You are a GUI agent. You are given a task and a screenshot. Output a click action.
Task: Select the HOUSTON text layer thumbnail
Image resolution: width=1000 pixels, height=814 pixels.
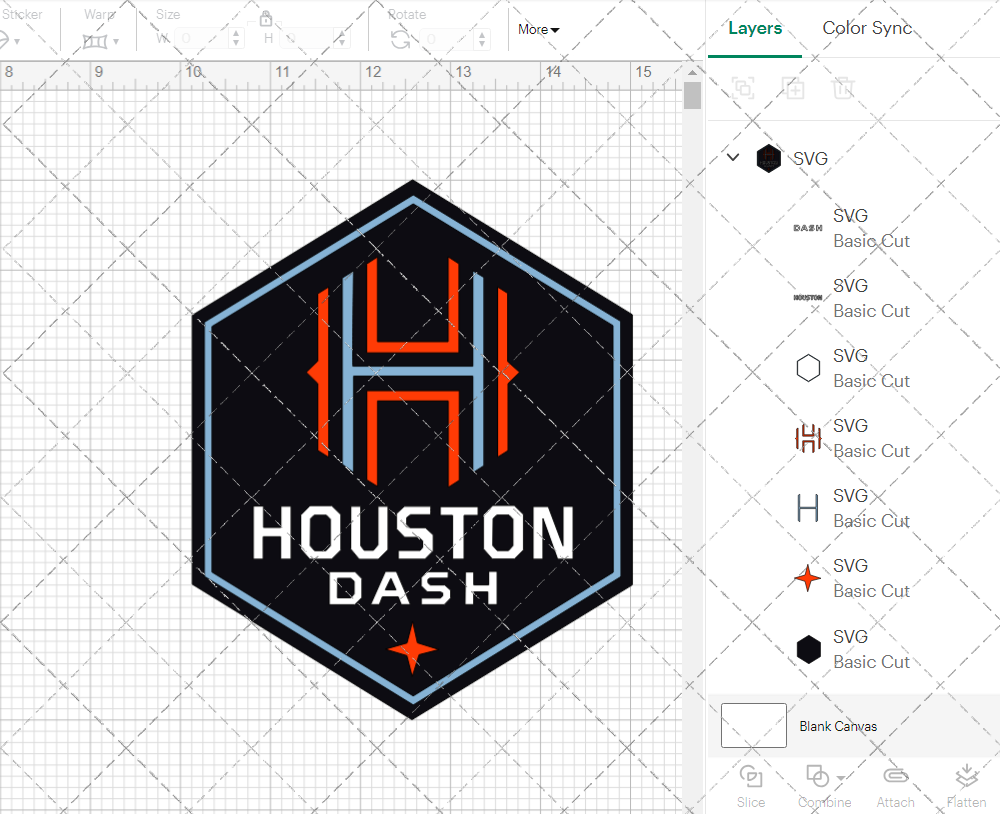click(807, 298)
